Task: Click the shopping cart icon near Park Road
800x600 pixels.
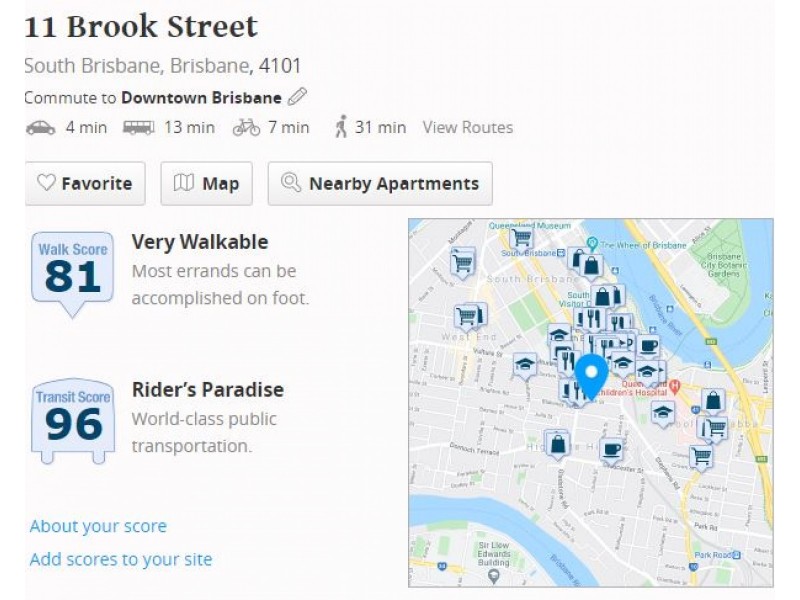Action: coord(700,453)
